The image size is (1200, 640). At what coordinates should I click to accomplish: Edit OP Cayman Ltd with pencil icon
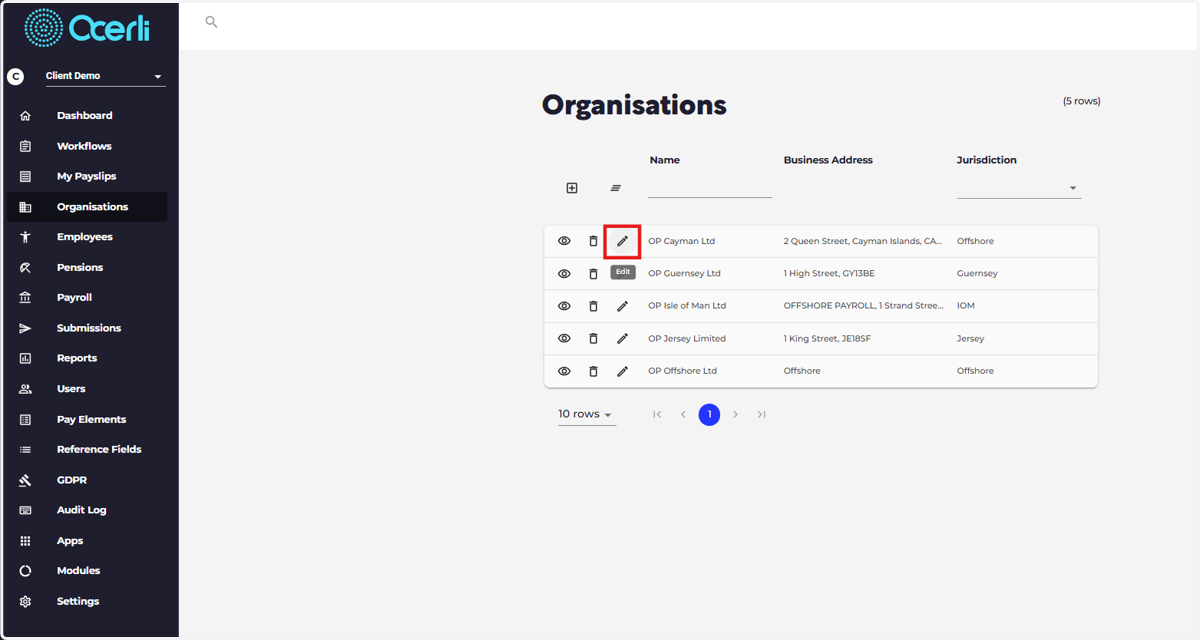tap(622, 241)
